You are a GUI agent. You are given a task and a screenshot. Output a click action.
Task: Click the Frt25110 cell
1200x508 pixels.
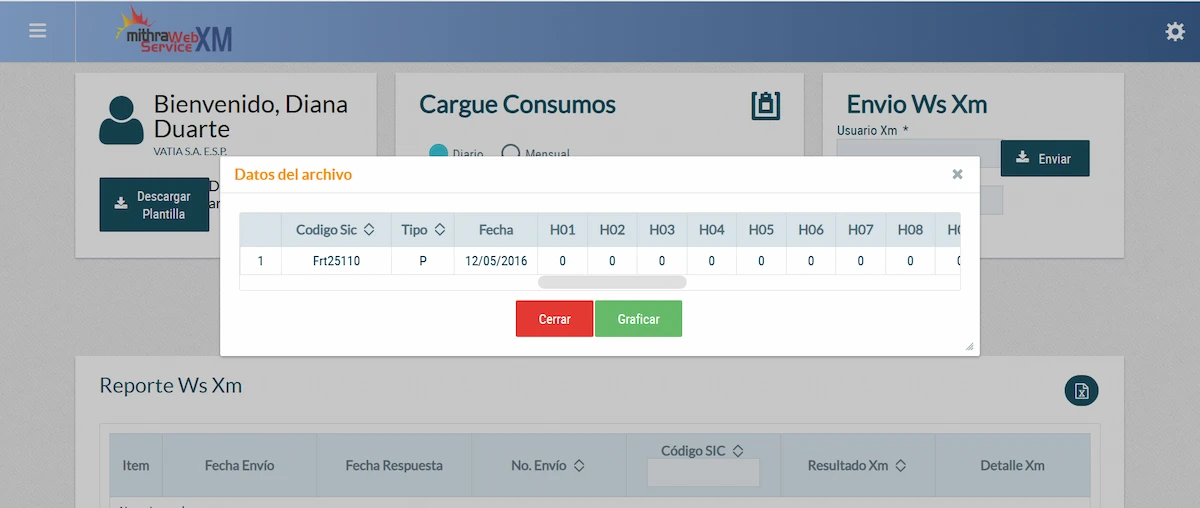coord(336,261)
